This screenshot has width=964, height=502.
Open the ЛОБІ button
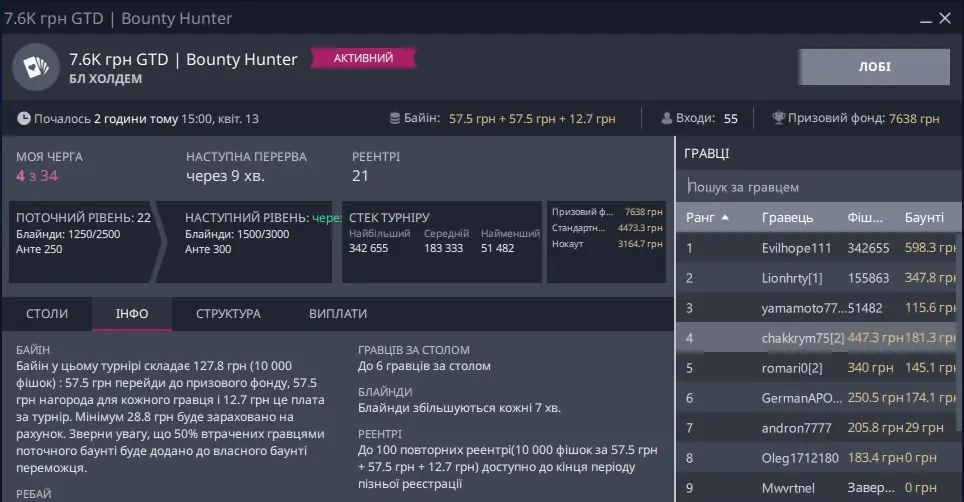click(873, 67)
